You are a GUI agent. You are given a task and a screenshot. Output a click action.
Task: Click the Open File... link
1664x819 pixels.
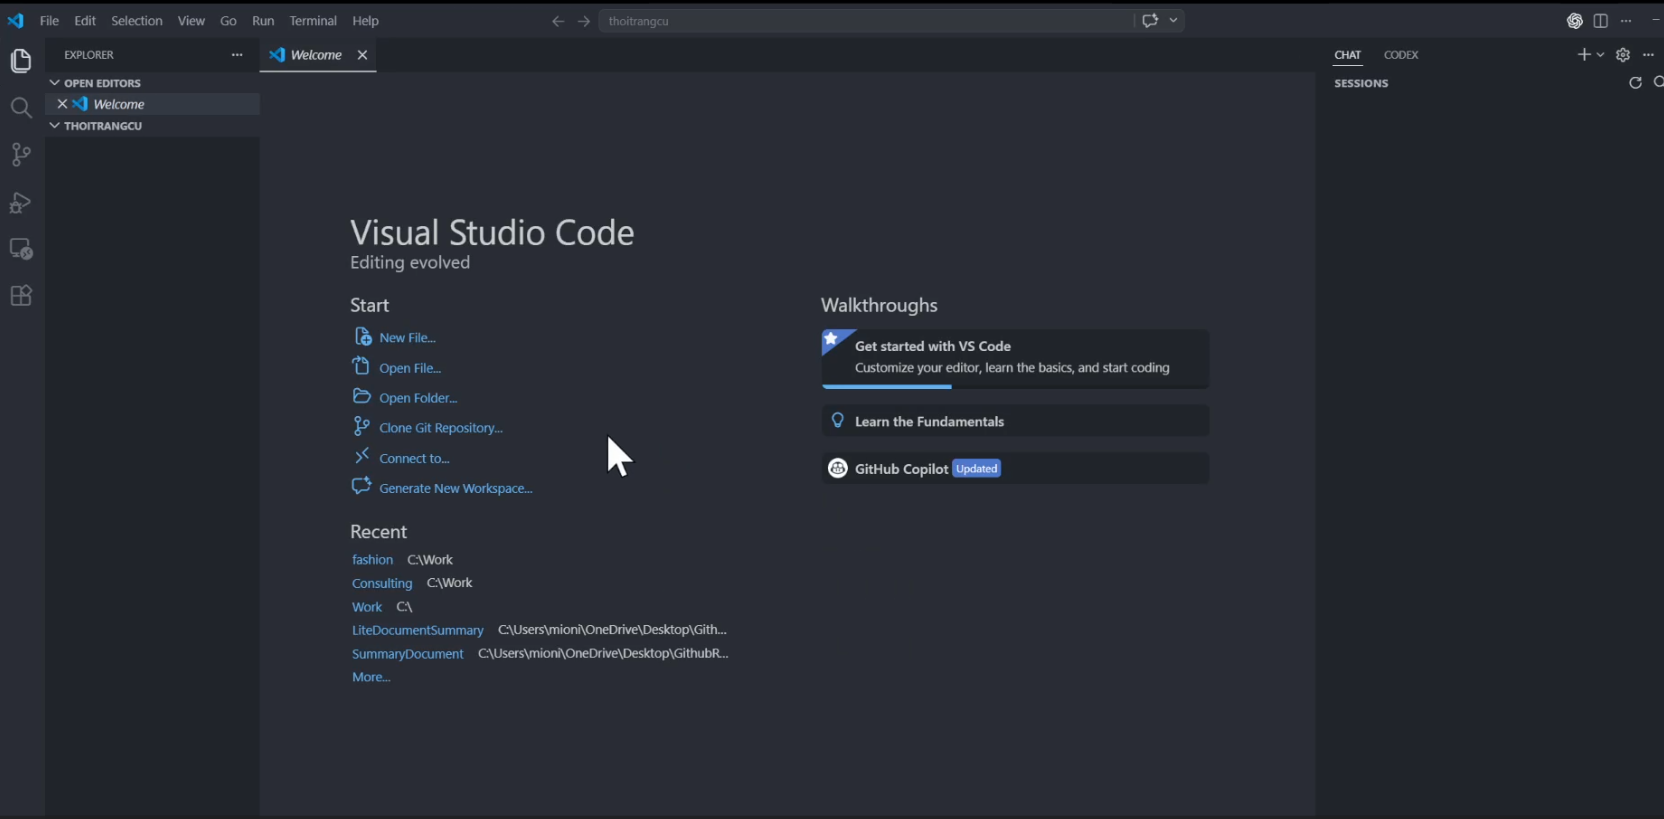point(410,368)
